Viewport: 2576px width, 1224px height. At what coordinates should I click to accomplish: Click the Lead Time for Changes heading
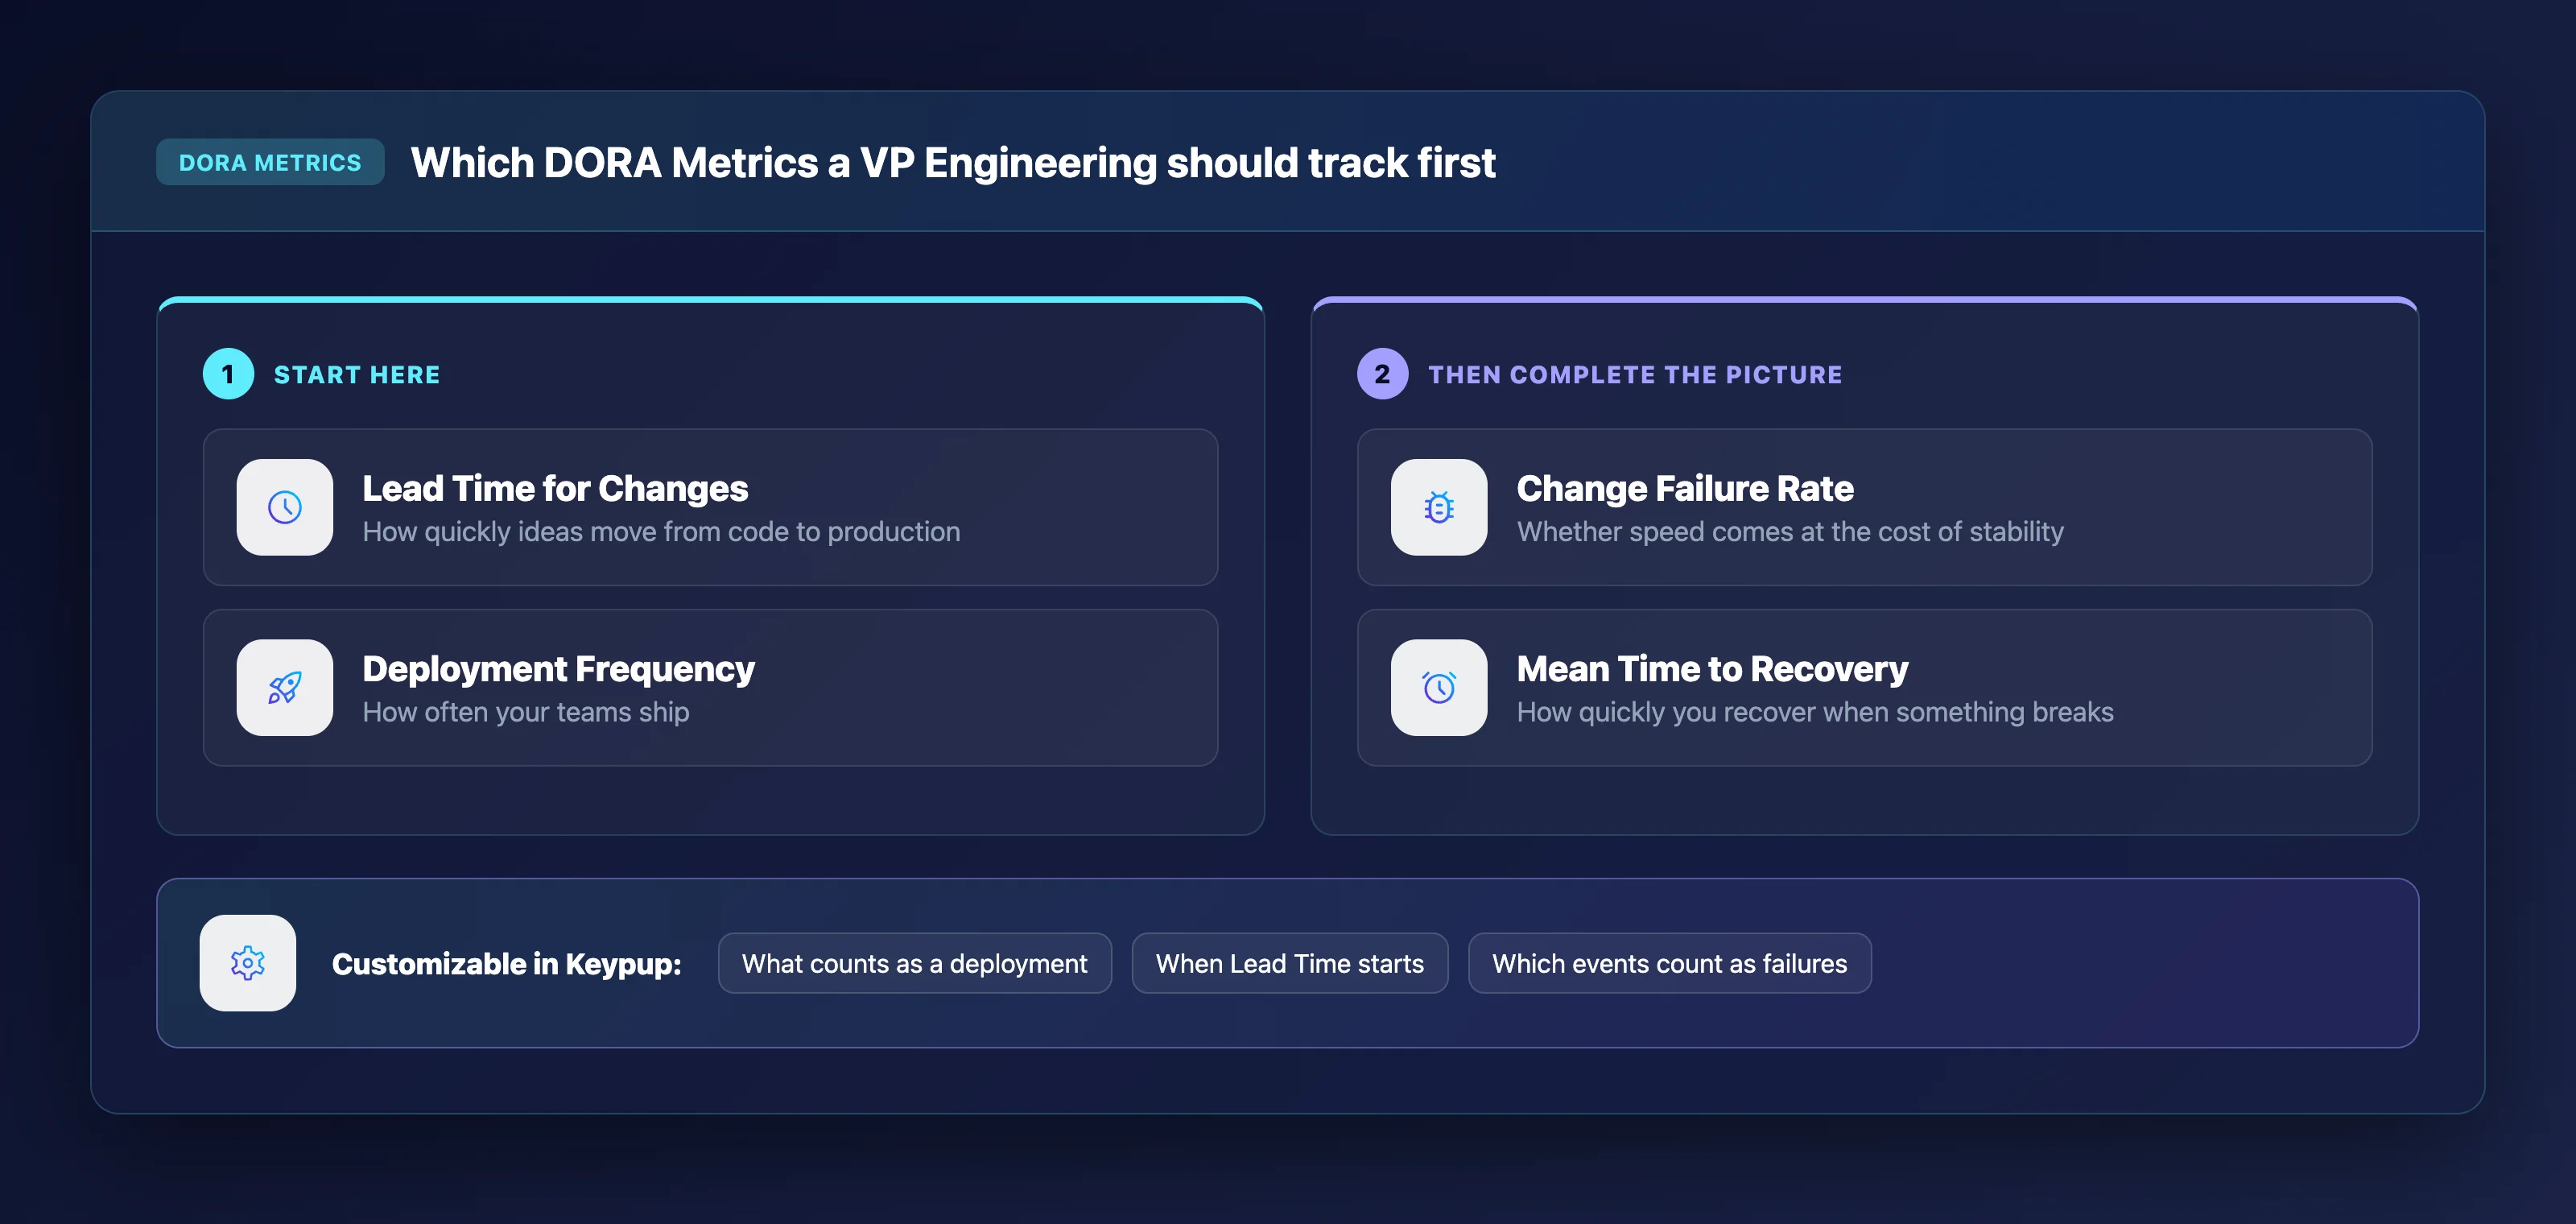coord(555,488)
